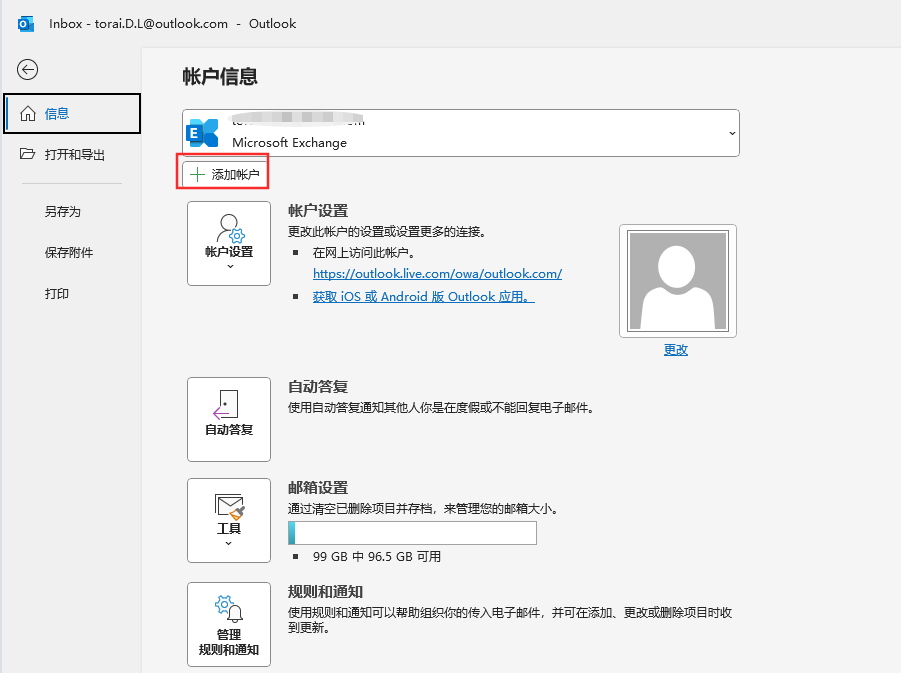
Task: Click the back arrow circle icon
Action: (27, 70)
